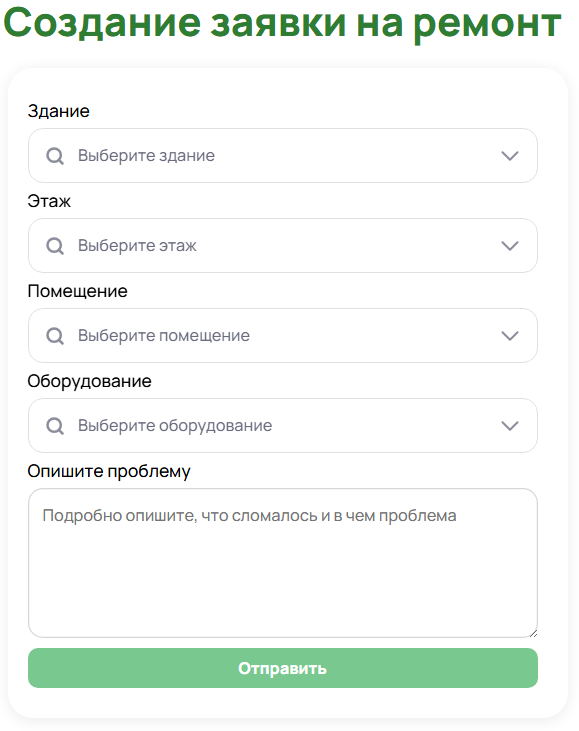The image size is (579, 731).
Task: Click the magnifier icon in the Оборудование field
Action: point(55,426)
